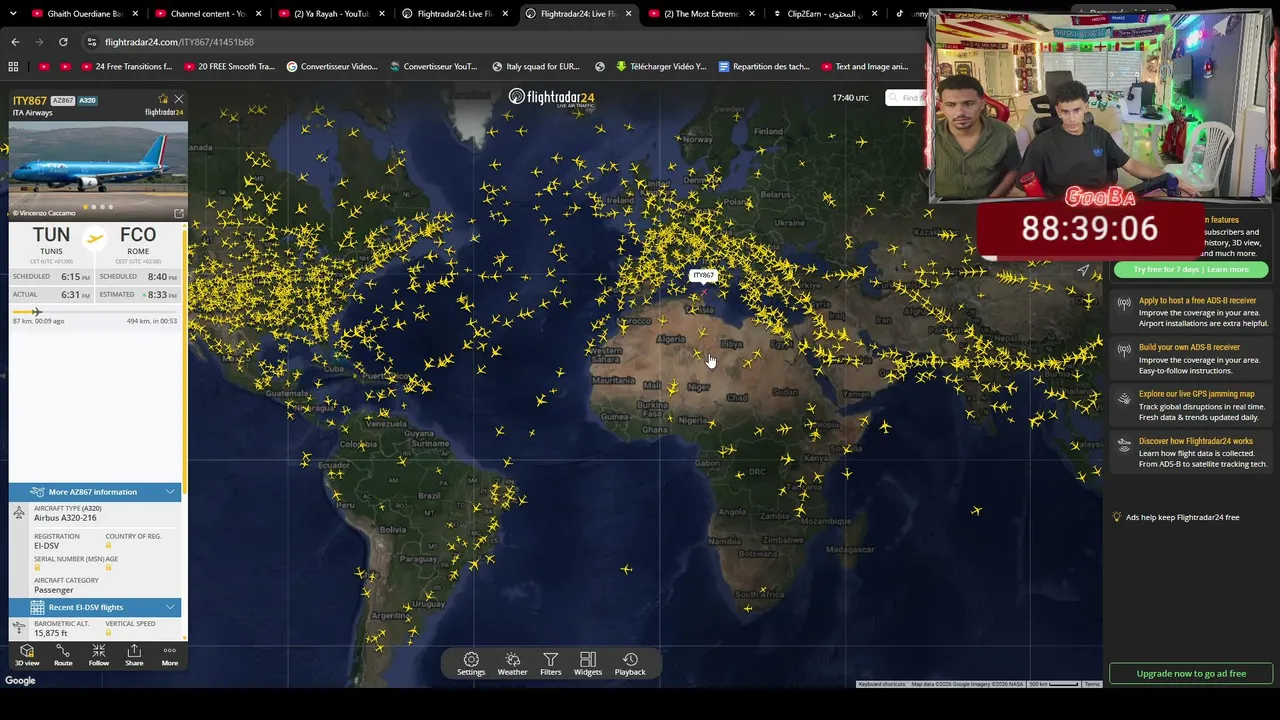1280x720 pixels.
Task: Click the ITA Airways aircraft photo
Action: click(97, 170)
